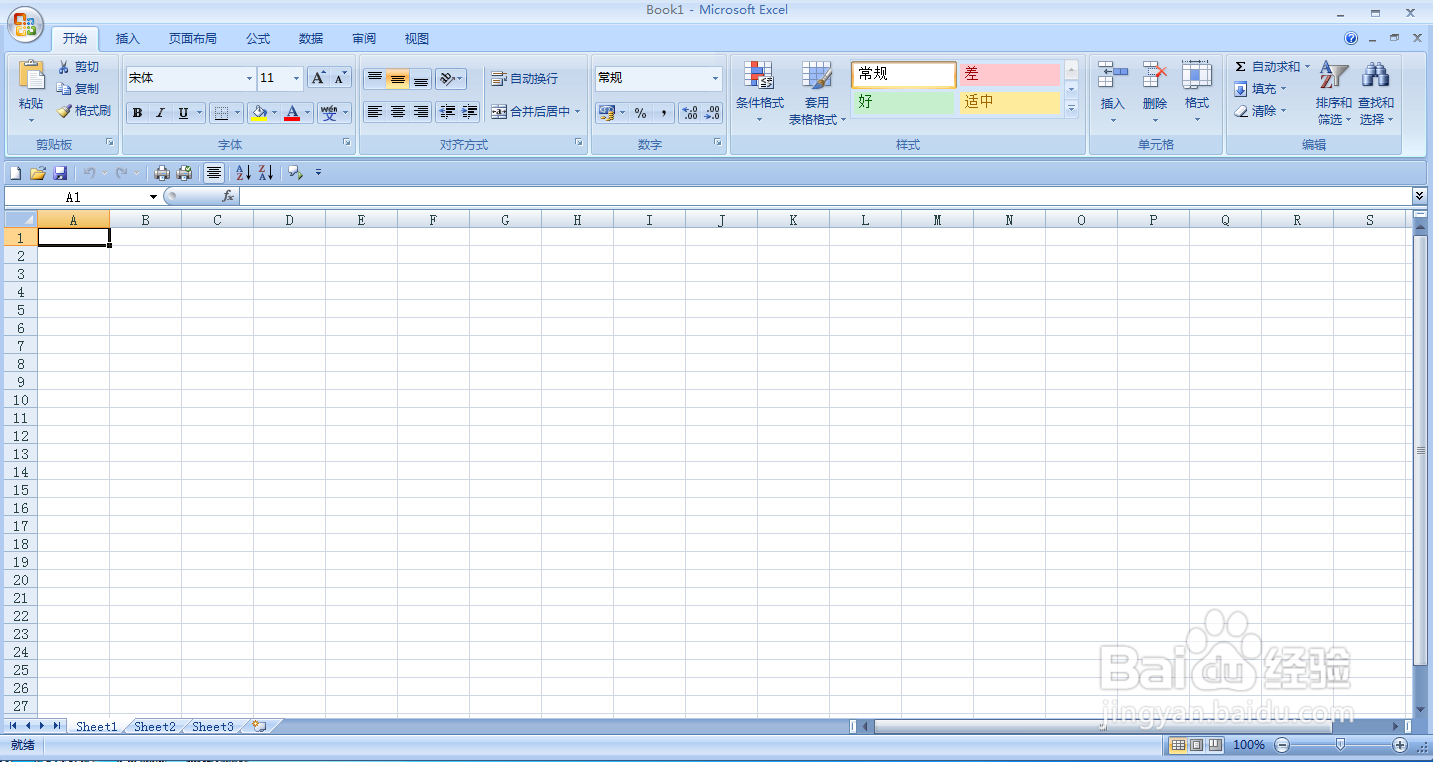Sort ascending with A-Z arrow icon
The width and height of the screenshot is (1433, 762).
coord(243,173)
